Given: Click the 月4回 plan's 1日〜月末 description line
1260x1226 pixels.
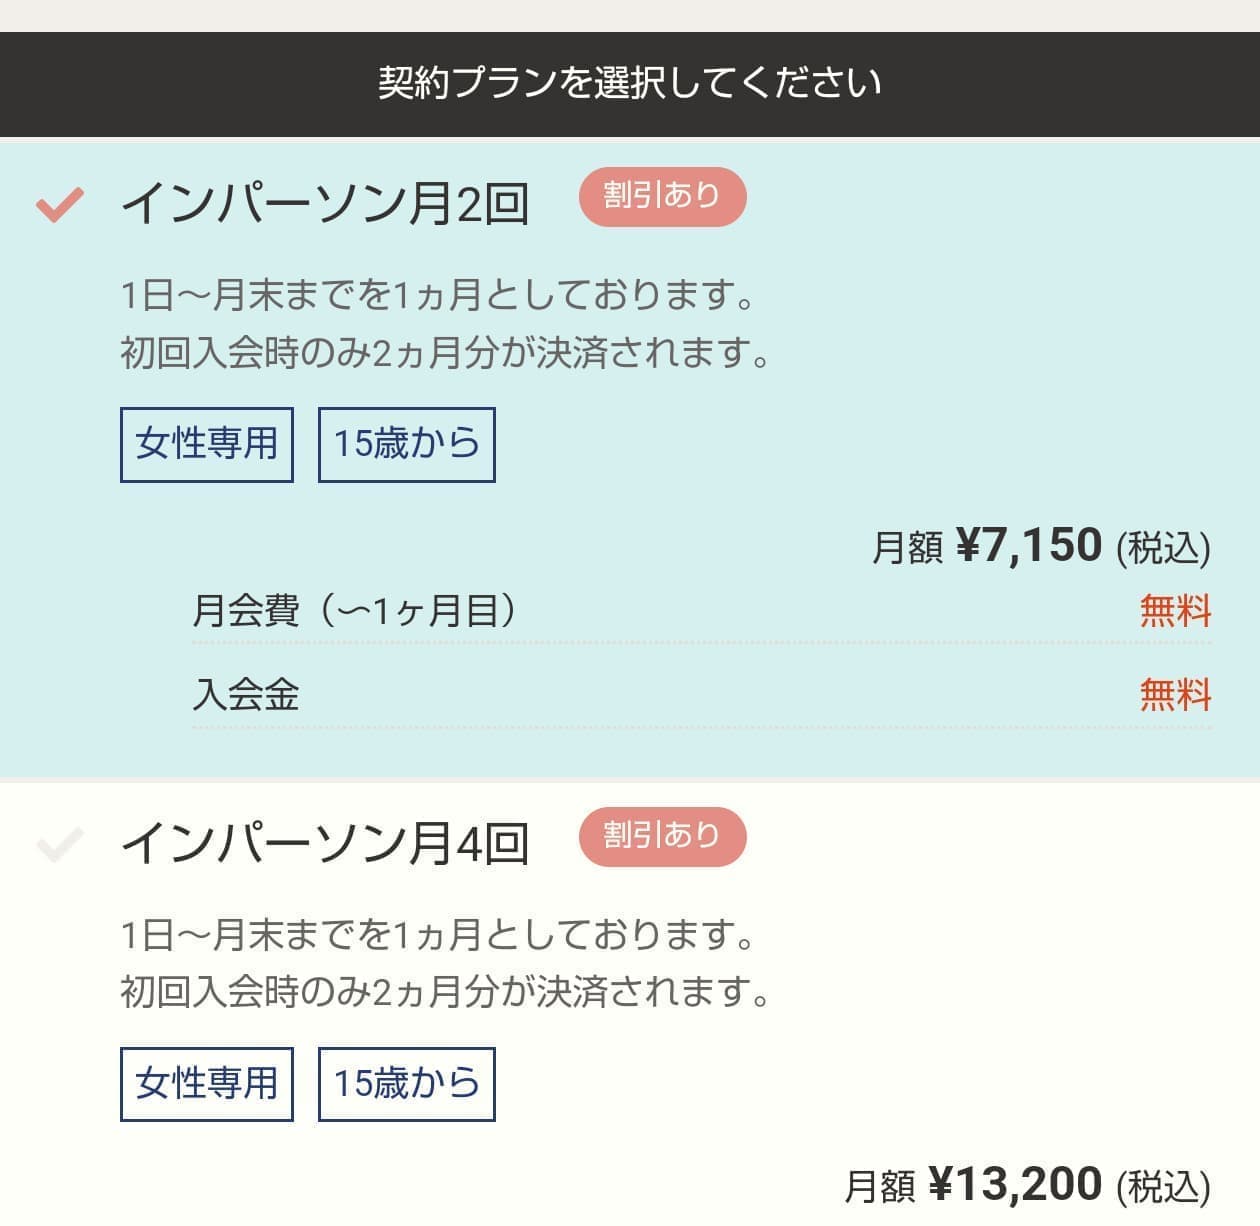Looking at the screenshot, I should [x=438, y=936].
